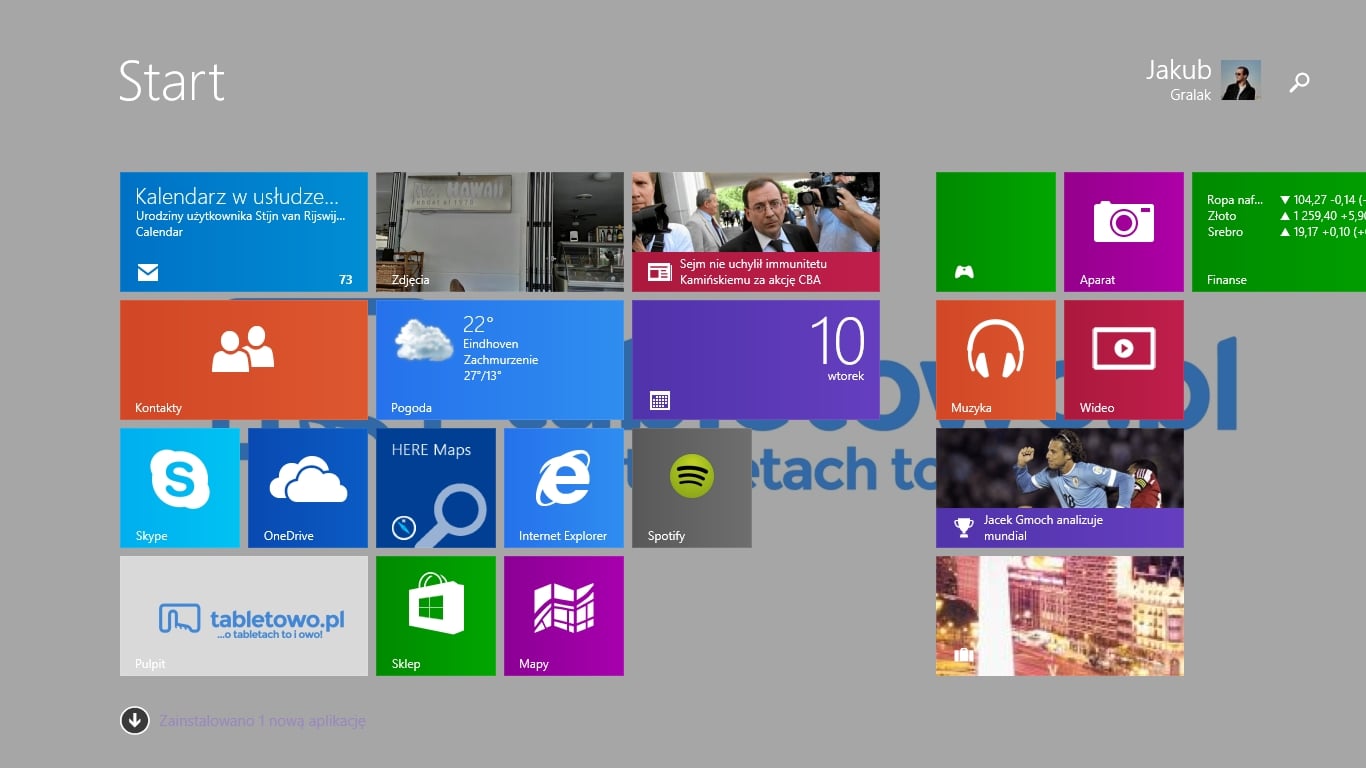Open the news tile about Kamiński immunity

756,232
